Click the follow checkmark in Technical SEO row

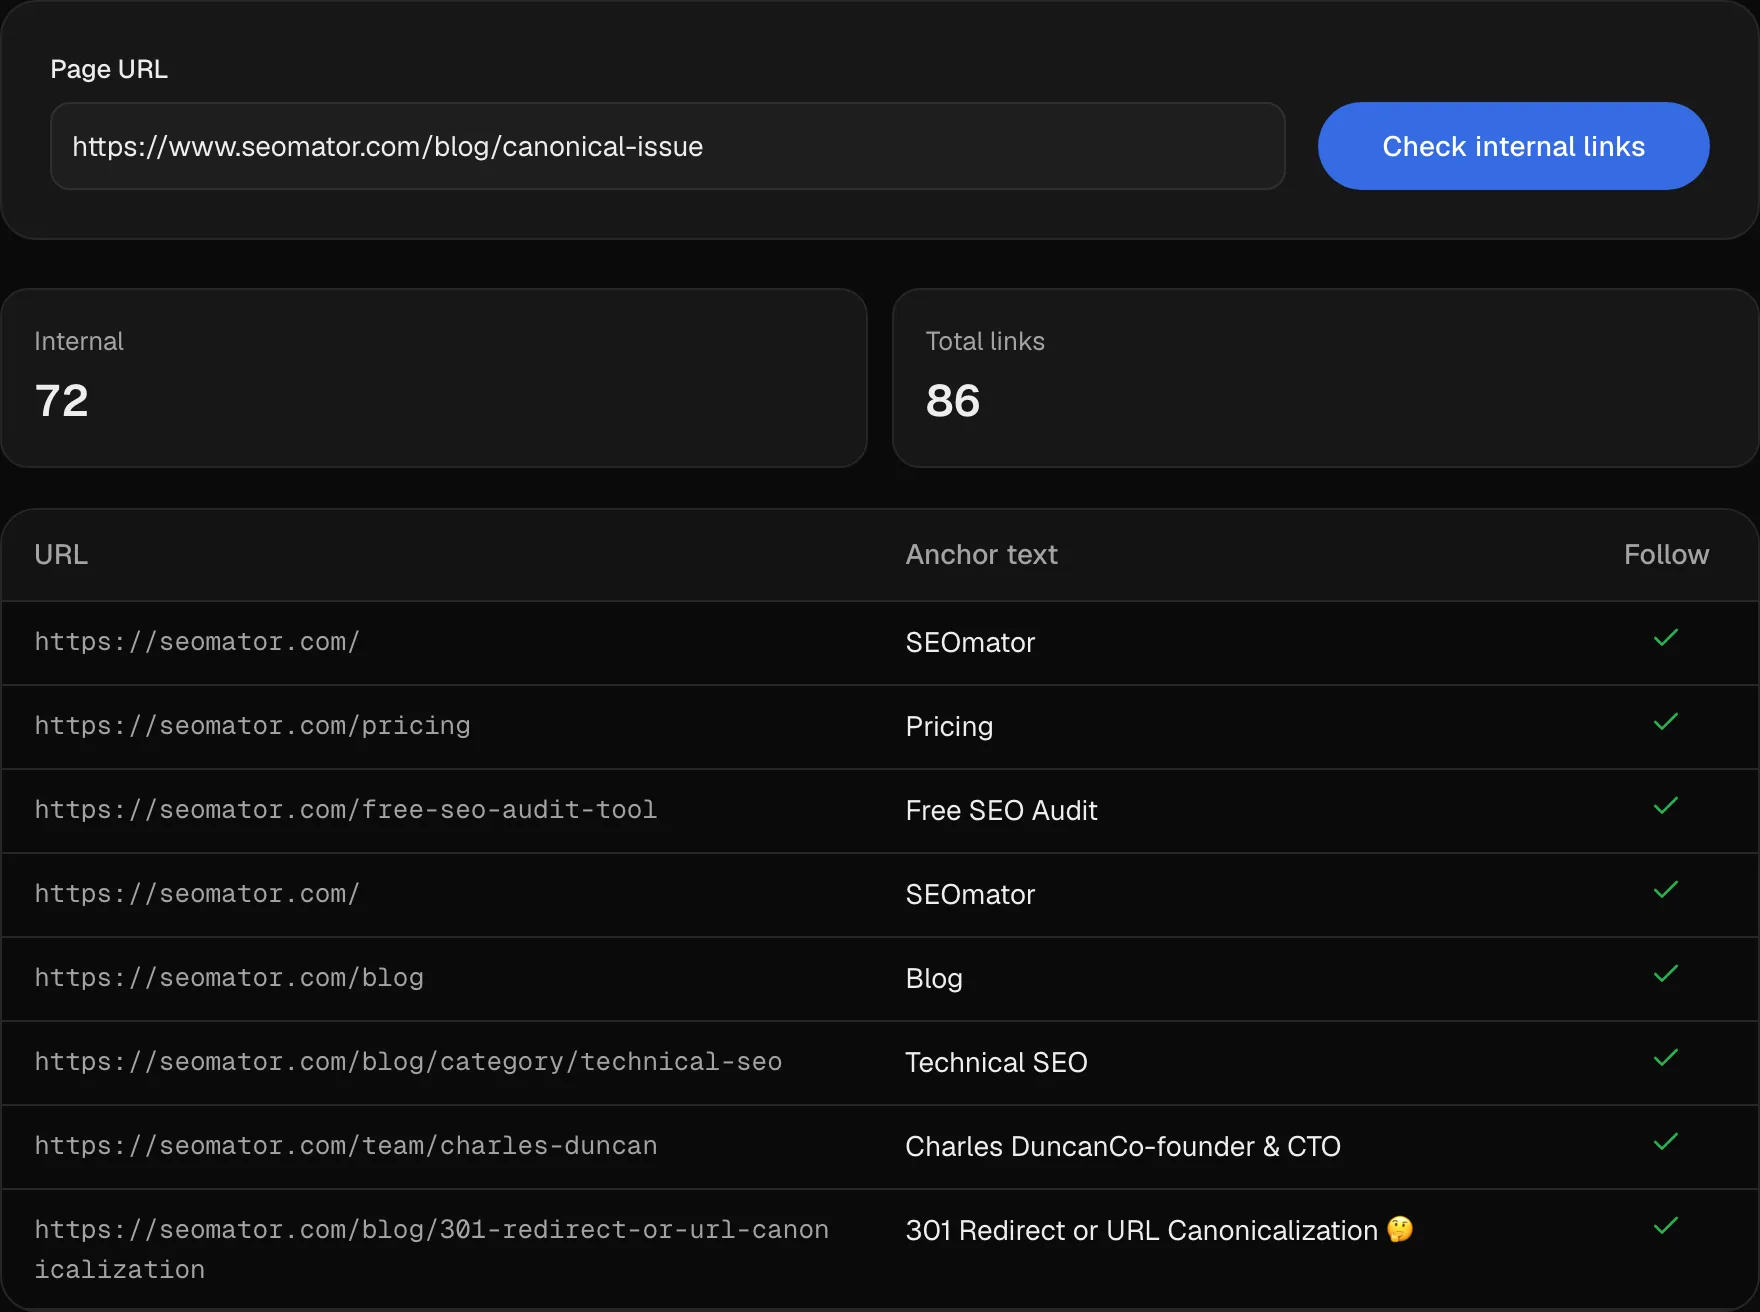coord(1666,1058)
